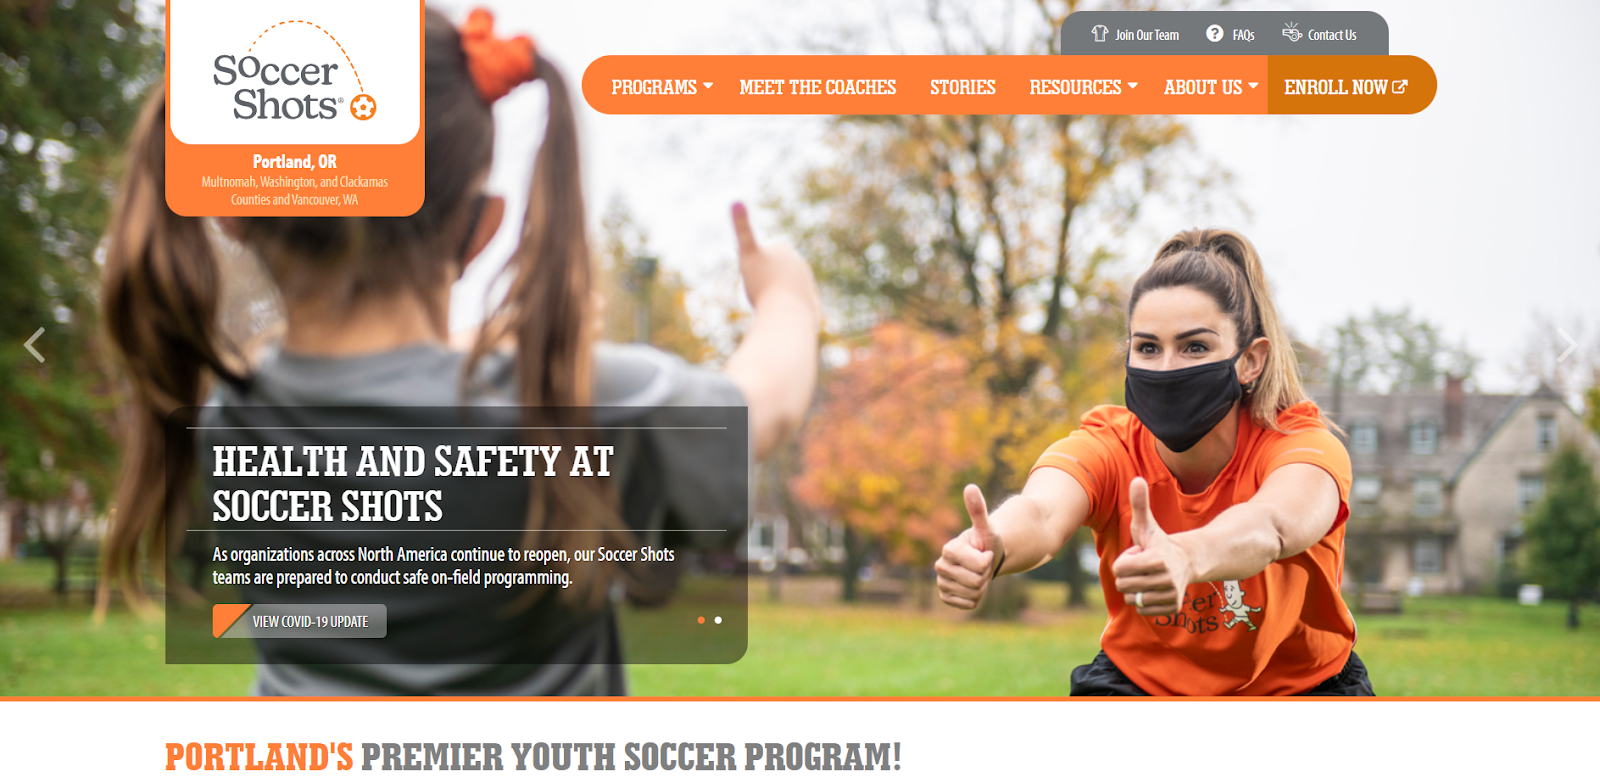Expand the Resources dropdown arrow
This screenshot has width=1600, height=783.
point(1133,86)
